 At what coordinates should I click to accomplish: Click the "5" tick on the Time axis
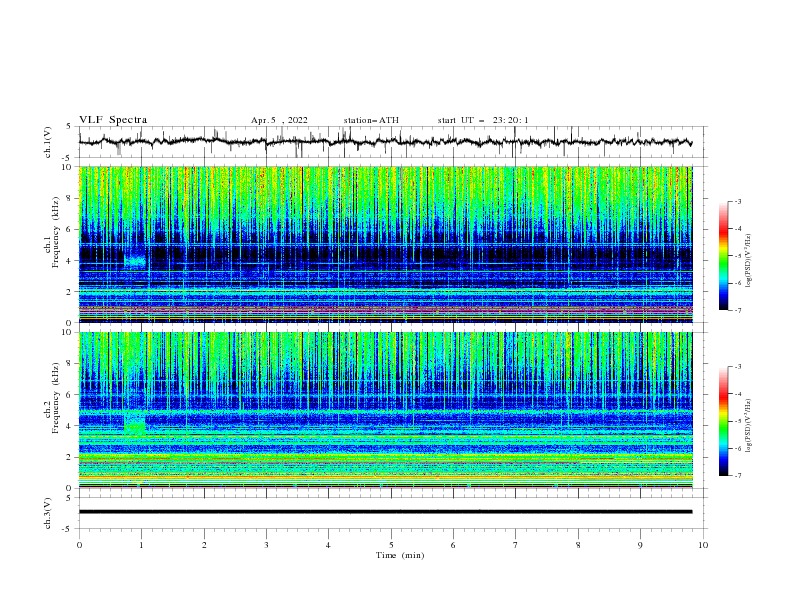pyautogui.click(x=391, y=545)
